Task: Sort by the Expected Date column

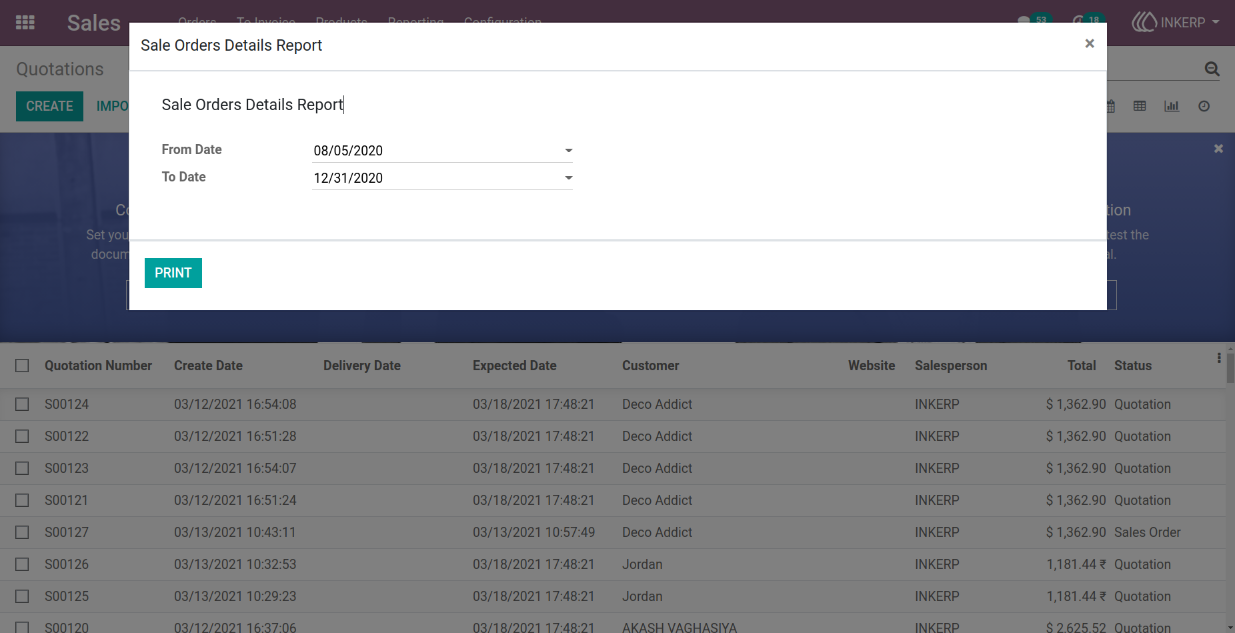Action: tap(515, 366)
